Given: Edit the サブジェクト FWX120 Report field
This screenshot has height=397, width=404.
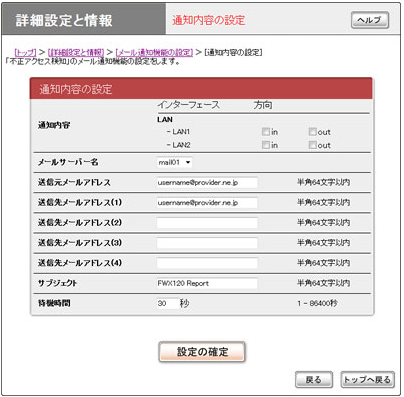Looking at the screenshot, I should [x=207, y=283].
